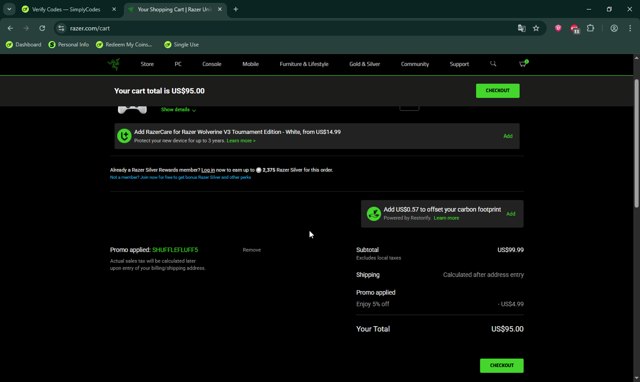640x382 pixels.
Task: Click the page vertical scrollbar thumb
Action: pos(636,143)
